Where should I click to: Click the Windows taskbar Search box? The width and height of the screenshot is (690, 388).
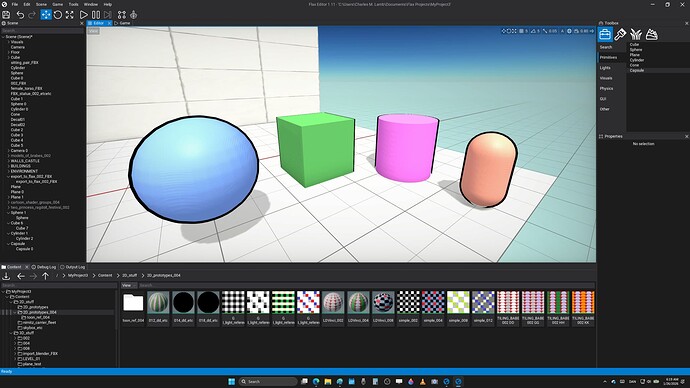pos(268,381)
